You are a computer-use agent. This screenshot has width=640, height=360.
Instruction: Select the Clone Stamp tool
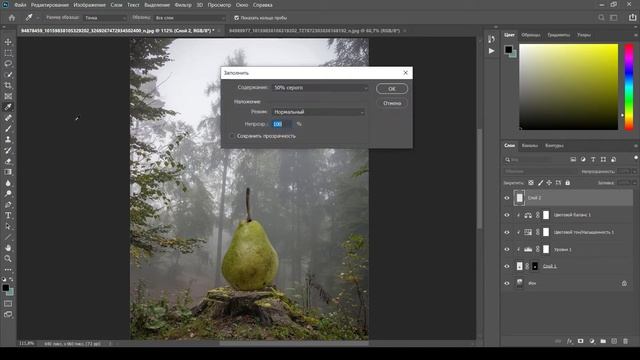point(8,140)
